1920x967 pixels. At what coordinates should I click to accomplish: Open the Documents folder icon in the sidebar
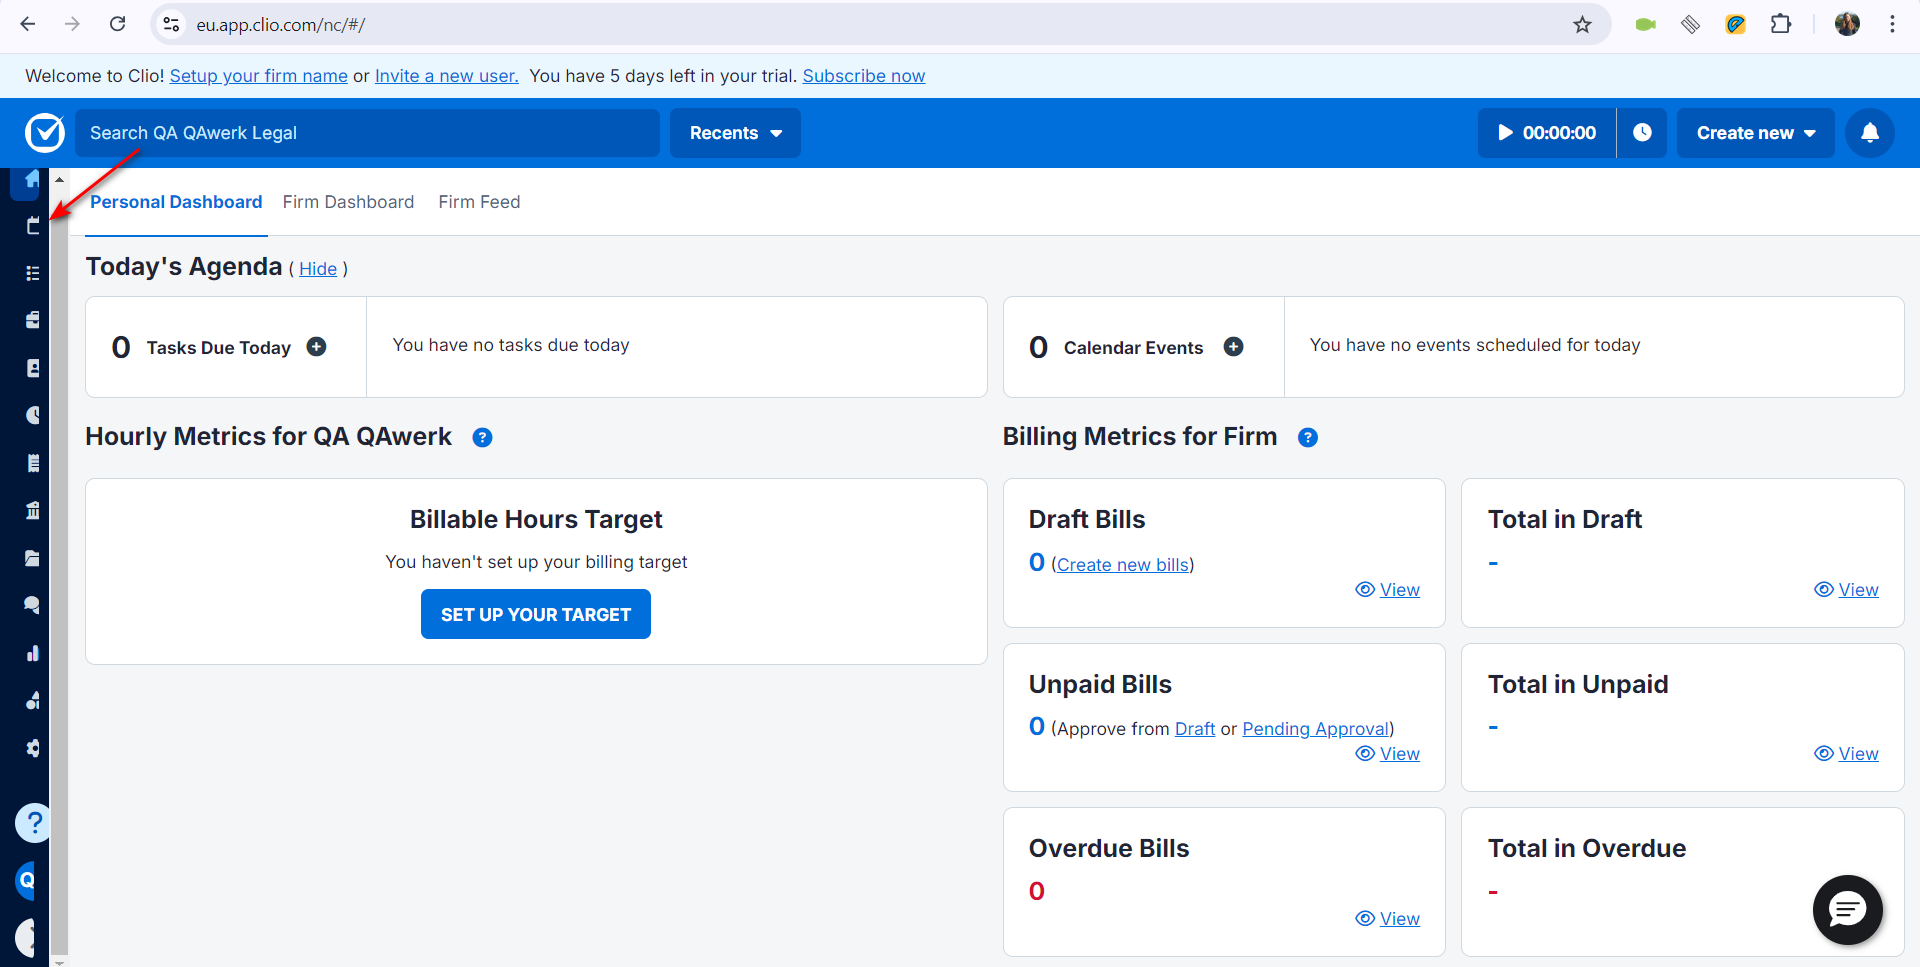tap(33, 558)
